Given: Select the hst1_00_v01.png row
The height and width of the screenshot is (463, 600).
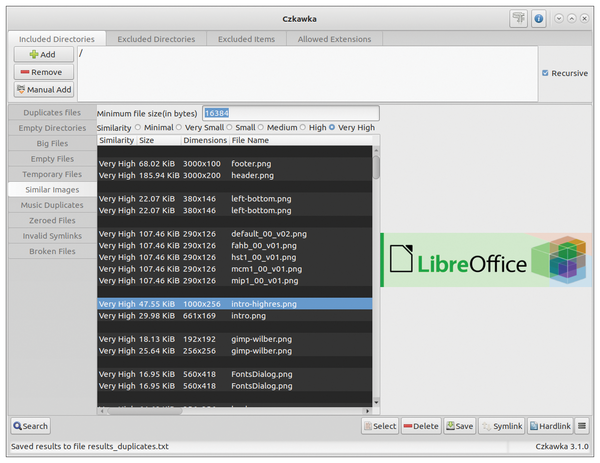Looking at the screenshot, I should [235, 257].
